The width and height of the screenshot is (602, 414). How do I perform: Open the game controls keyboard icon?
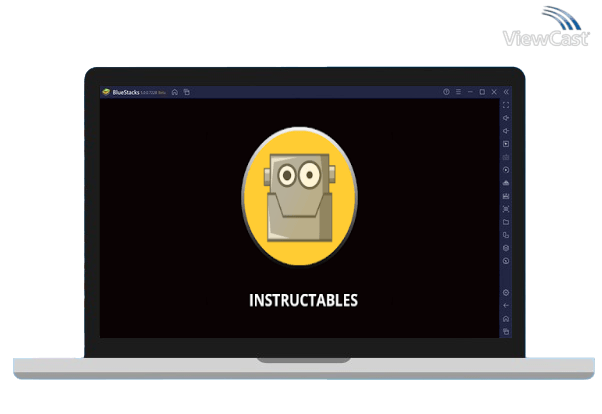click(x=506, y=157)
